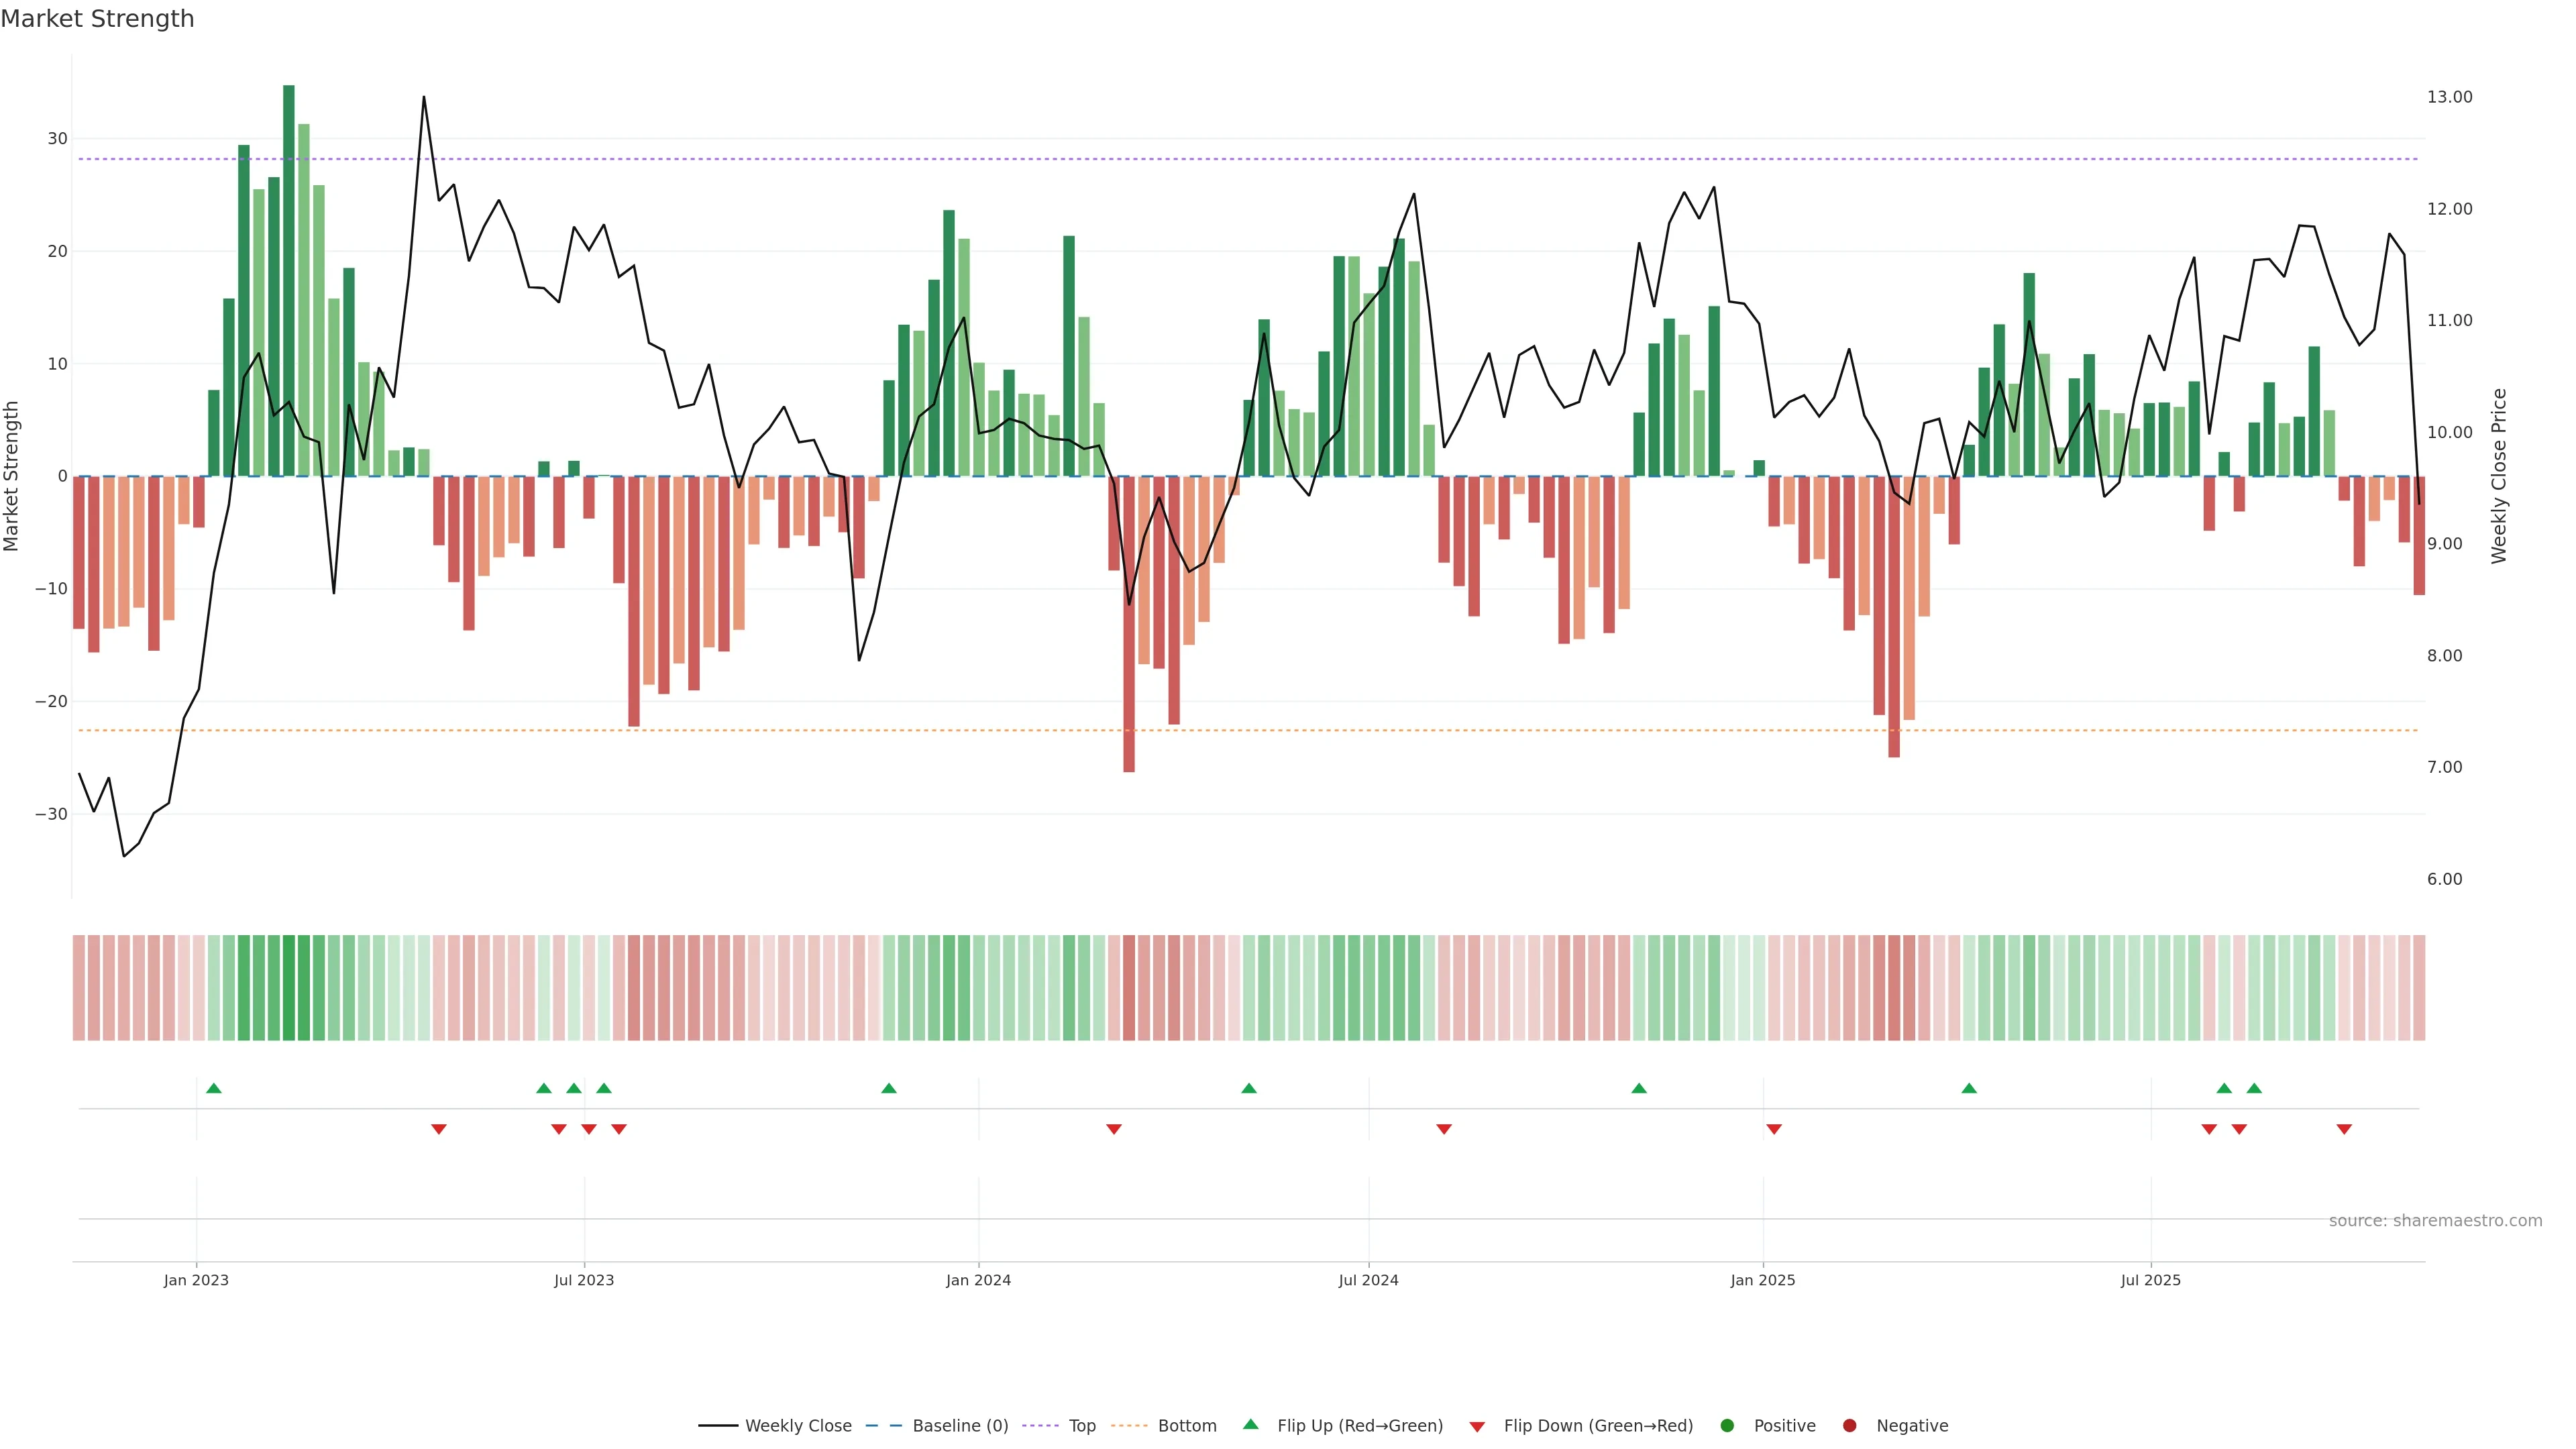Click the first red flip-down triangle marker

pos(439,1129)
